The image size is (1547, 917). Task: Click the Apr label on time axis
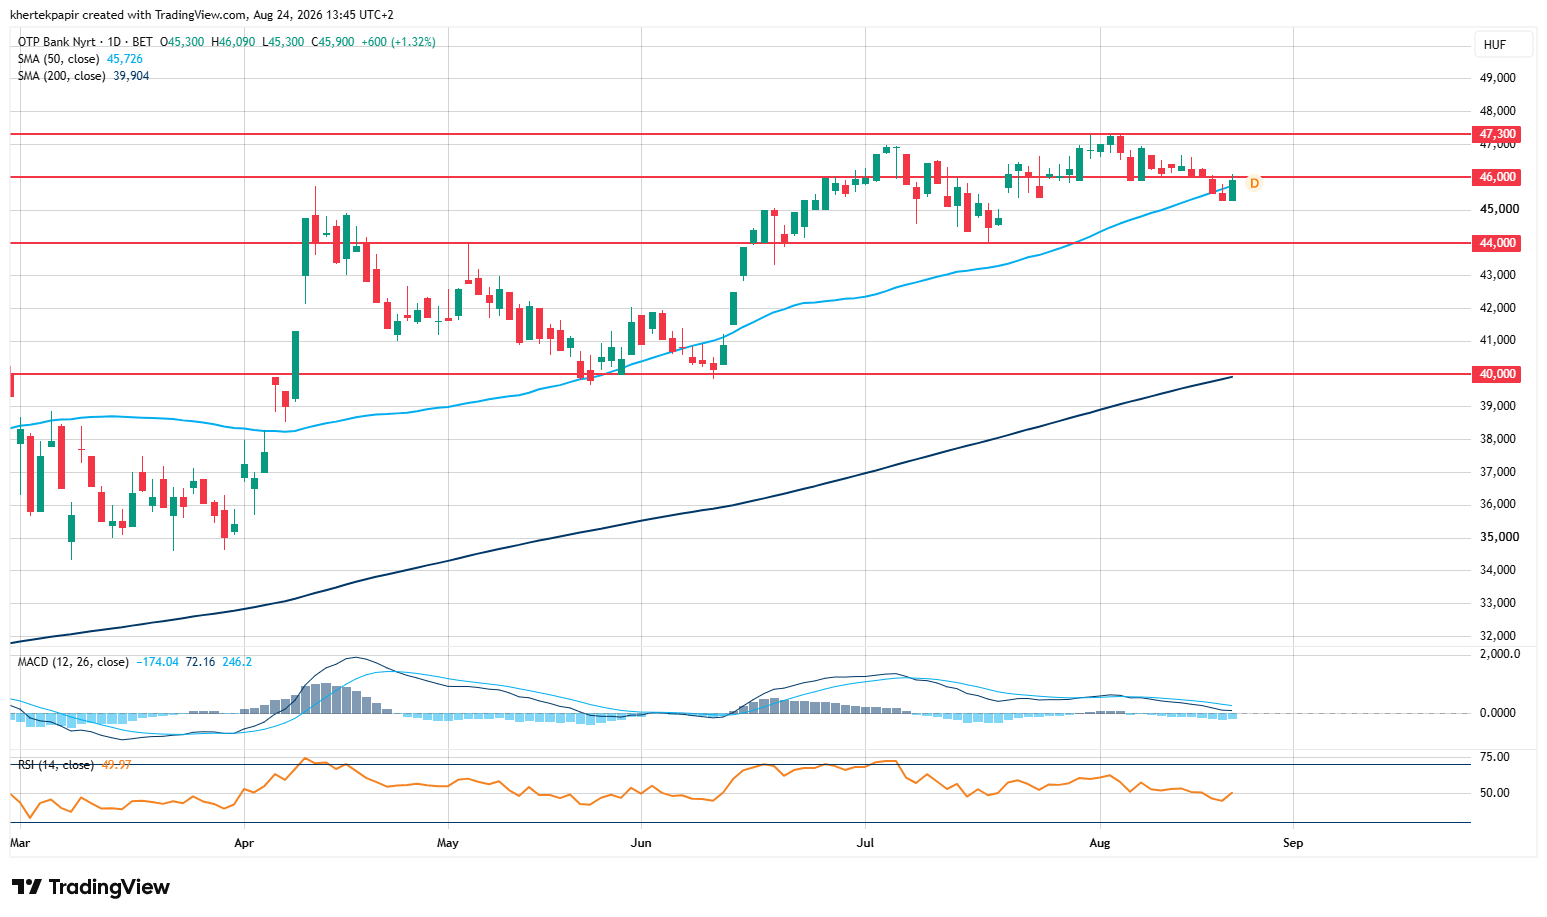click(x=244, y=843)
